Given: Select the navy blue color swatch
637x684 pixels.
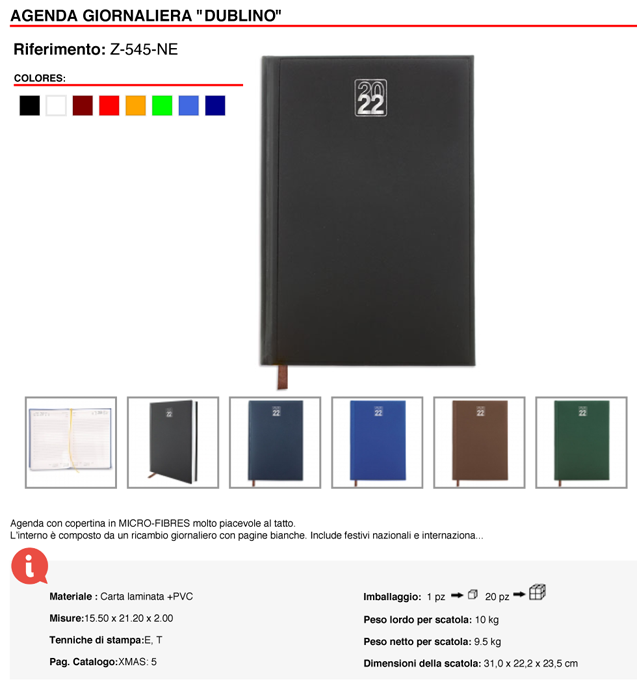Looking at the screenshot, I should click(x=215, y=106).
